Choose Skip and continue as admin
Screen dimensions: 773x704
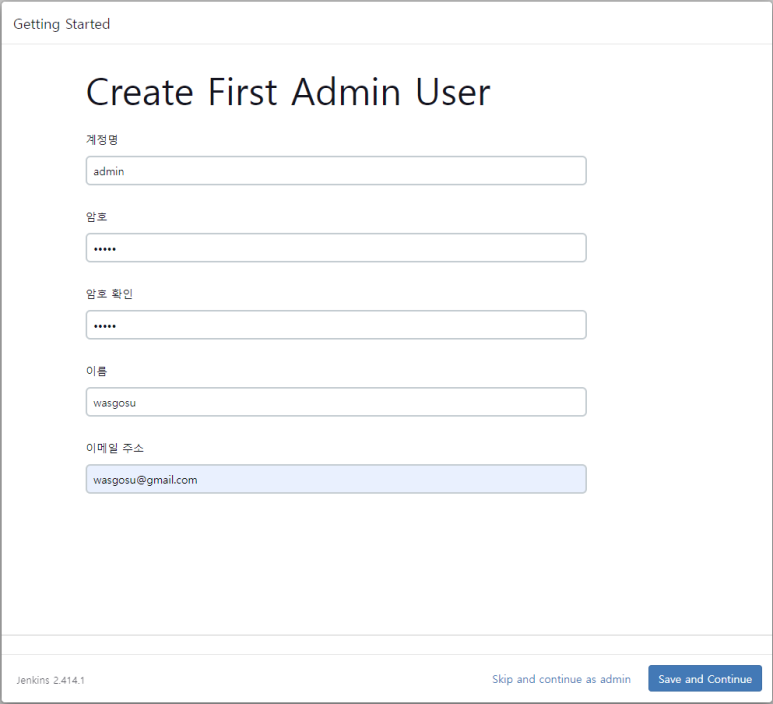[561, 679]
